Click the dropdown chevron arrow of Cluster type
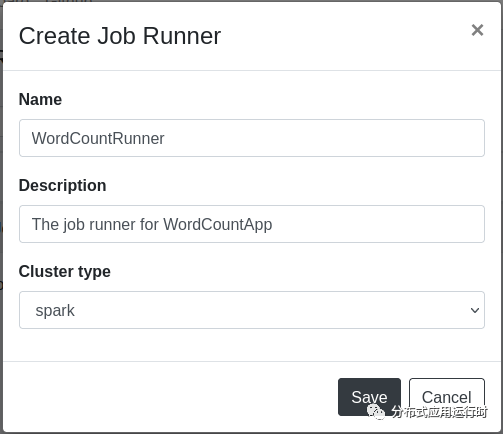503x434 pixels. (475, 310)
